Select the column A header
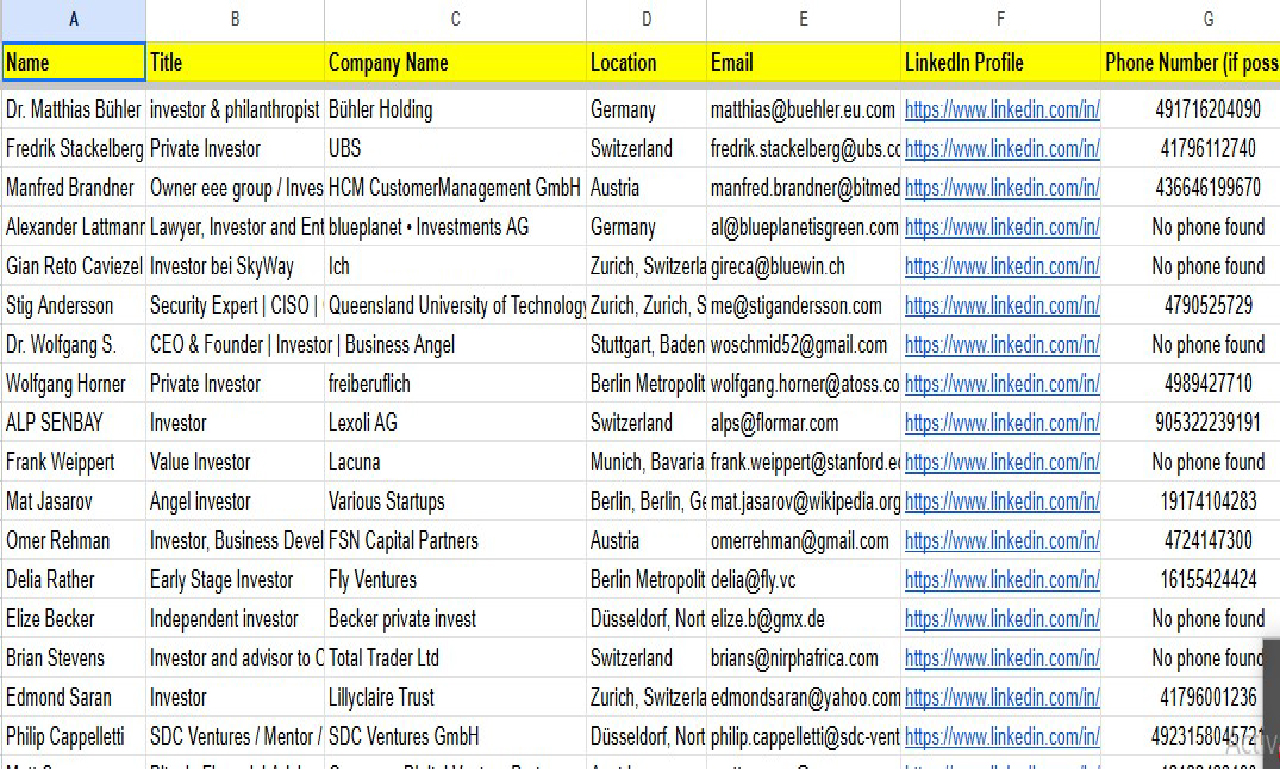 73,19
